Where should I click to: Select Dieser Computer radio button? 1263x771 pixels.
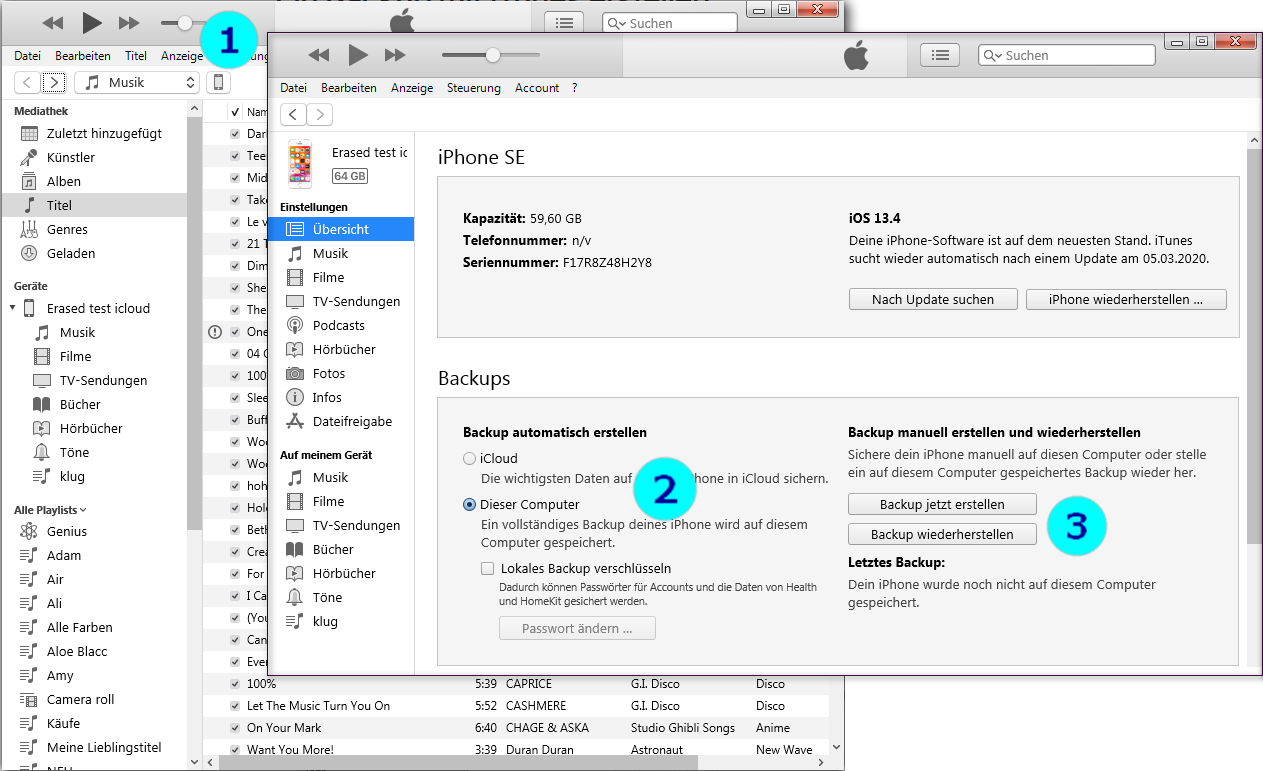coord(470,504)
